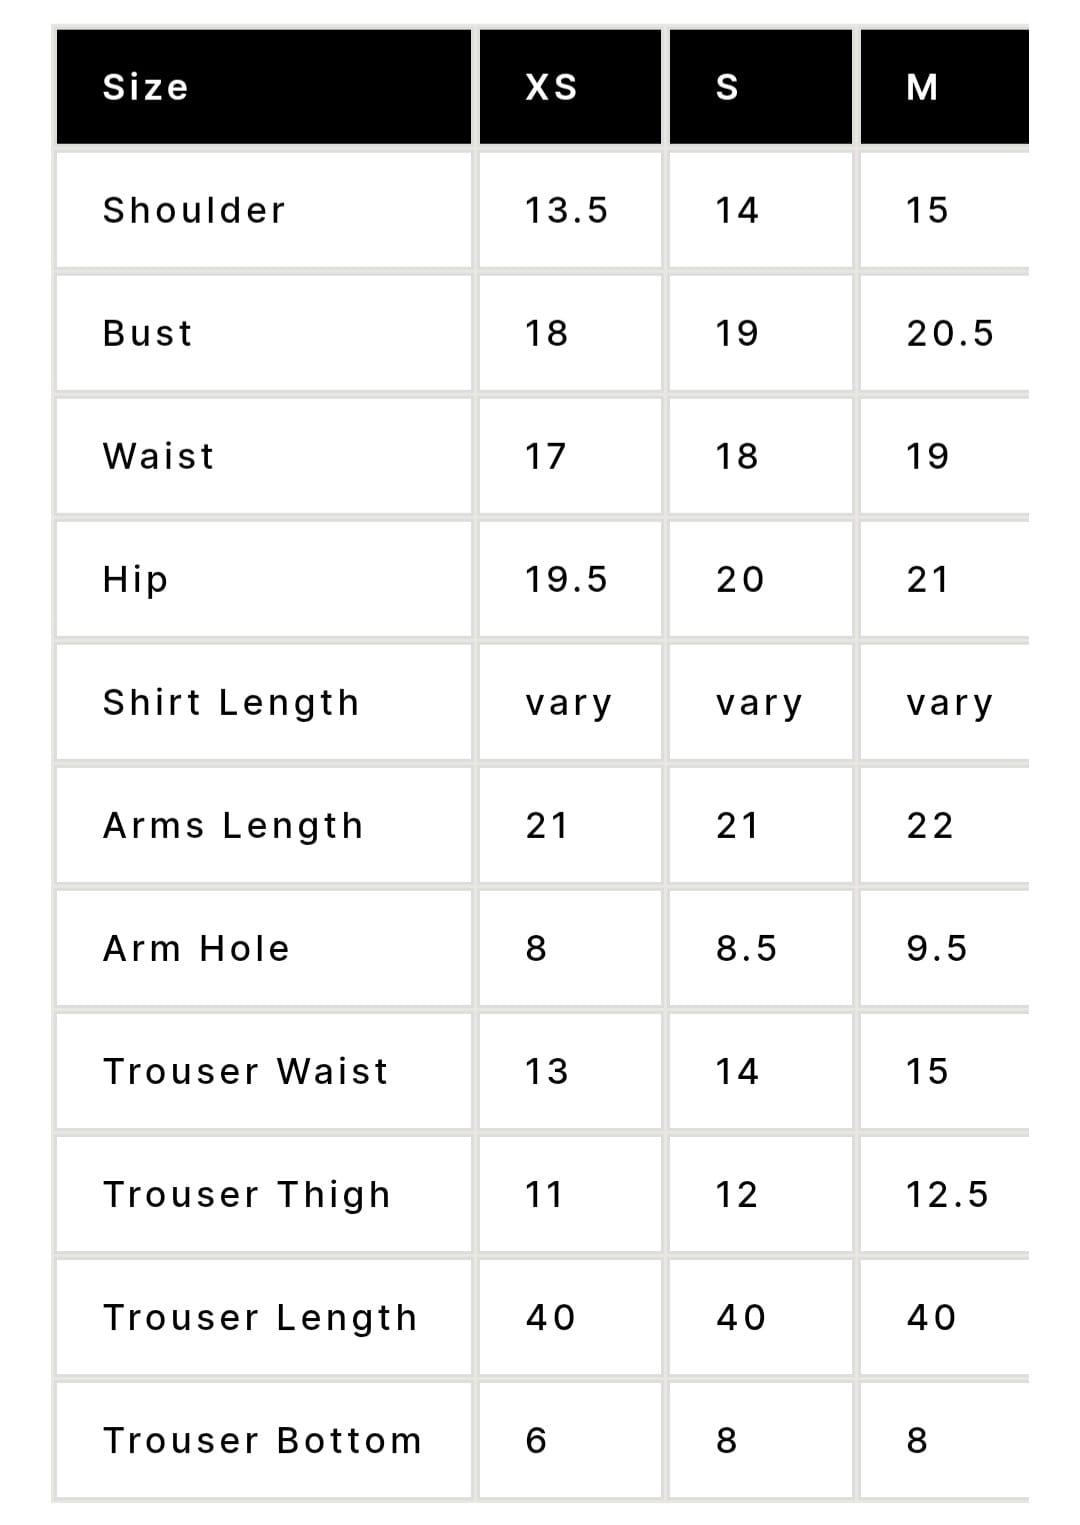Select the Size header cell
This screenshot has width=1080, height=1525.
click(x=264, y=87)
